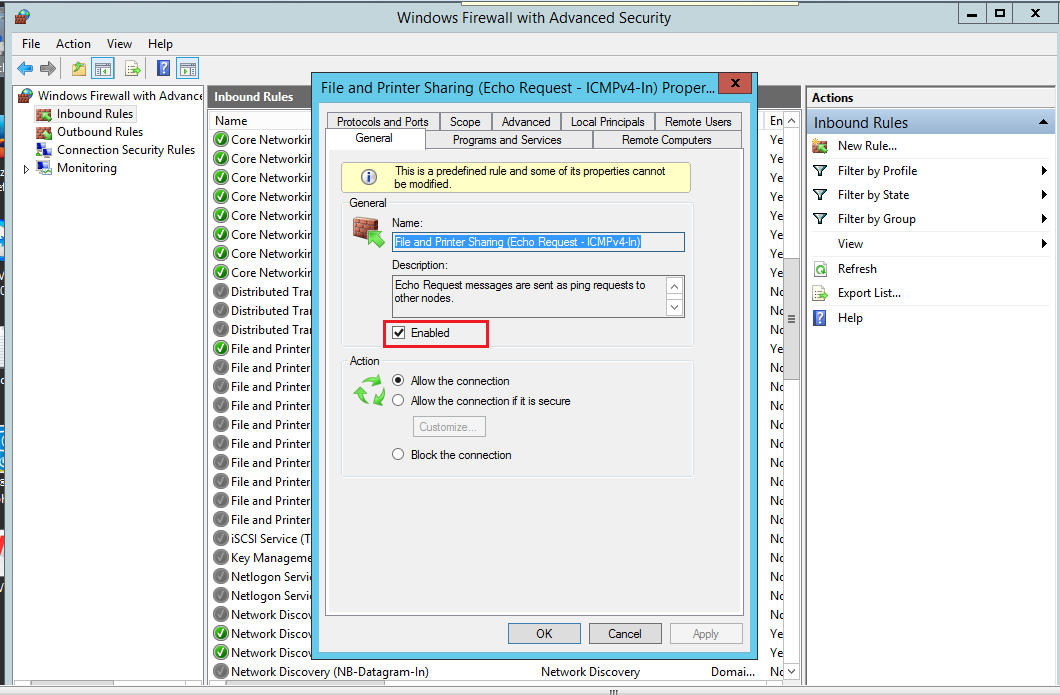Click scroll-down arrow of rules list
Image resolution: width=1060 pixels, height=695 pixels.
point(792,671)
